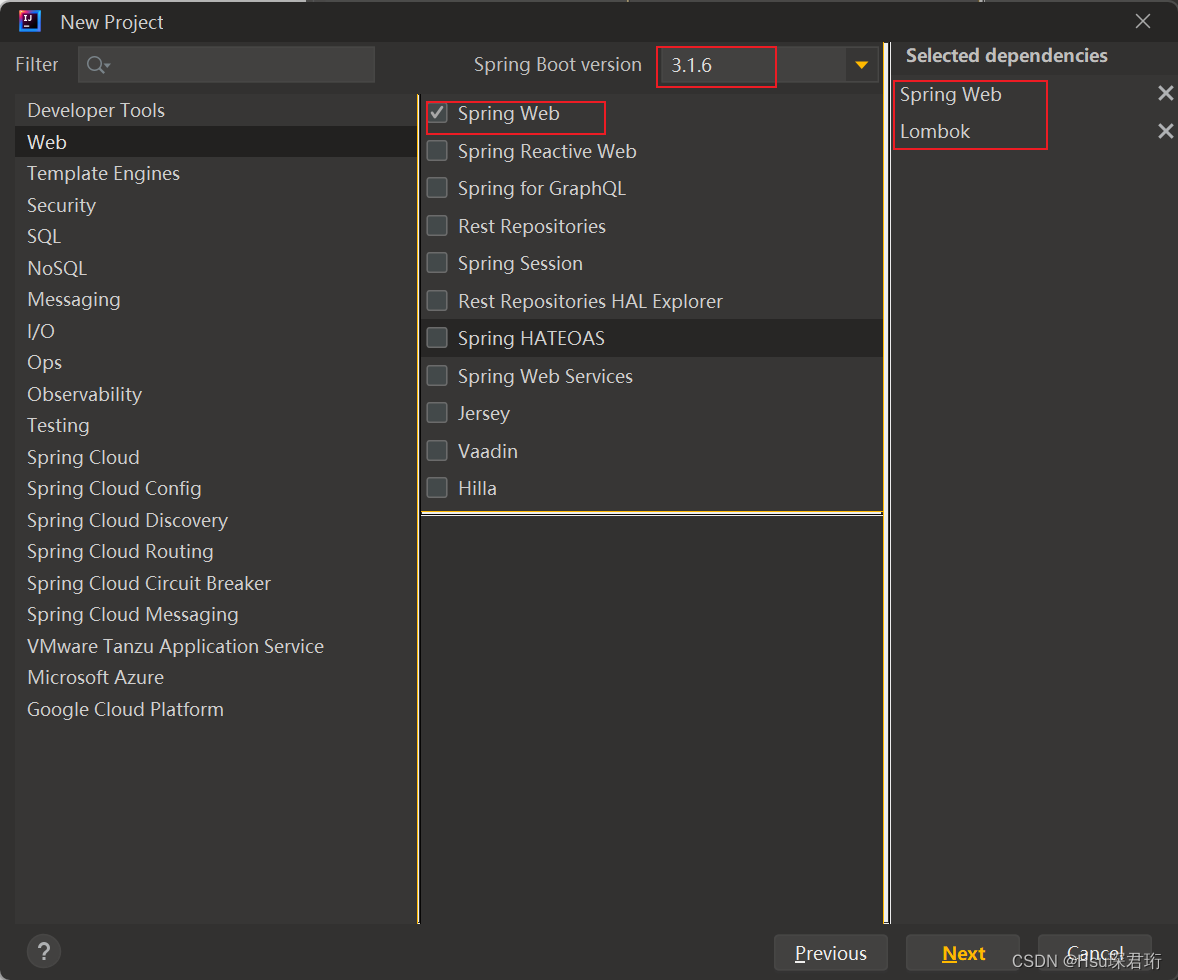This screenshot has height=980, width=1178.
Task: Open the help question mark button
Action: (x=44, y=951)
